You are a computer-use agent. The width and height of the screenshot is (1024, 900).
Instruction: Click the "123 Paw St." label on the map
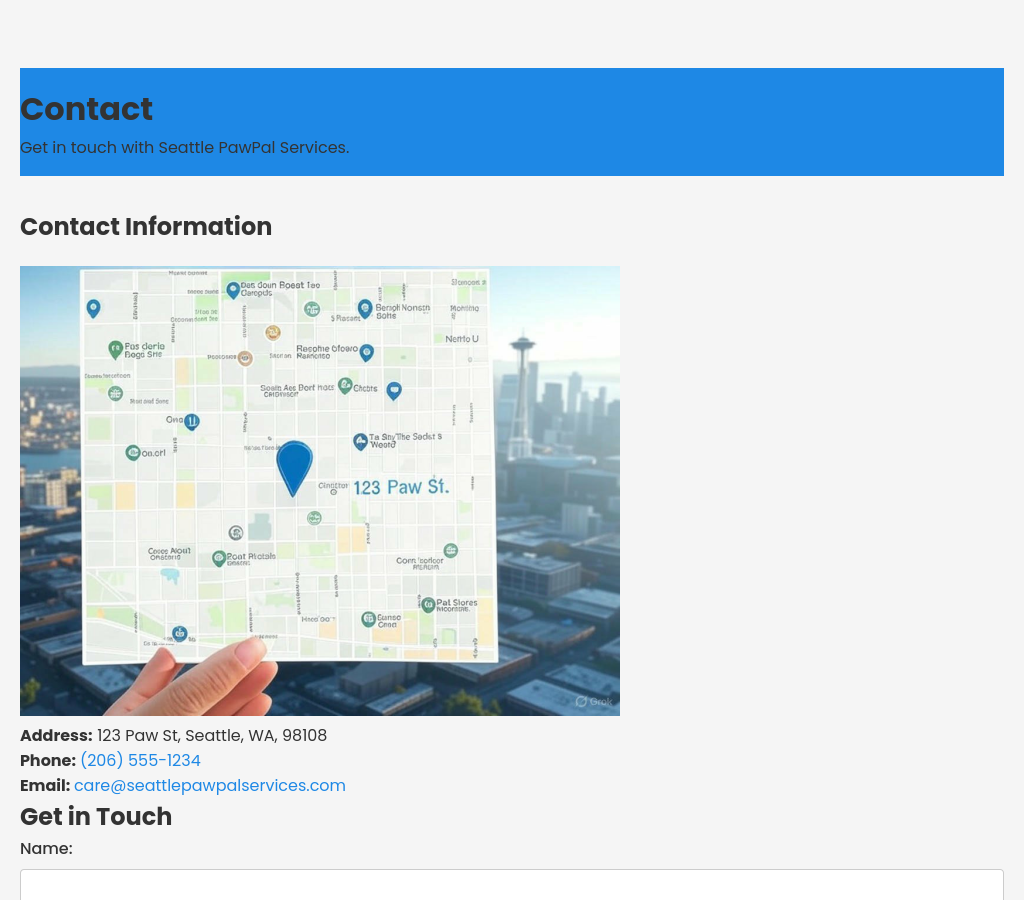401,487
